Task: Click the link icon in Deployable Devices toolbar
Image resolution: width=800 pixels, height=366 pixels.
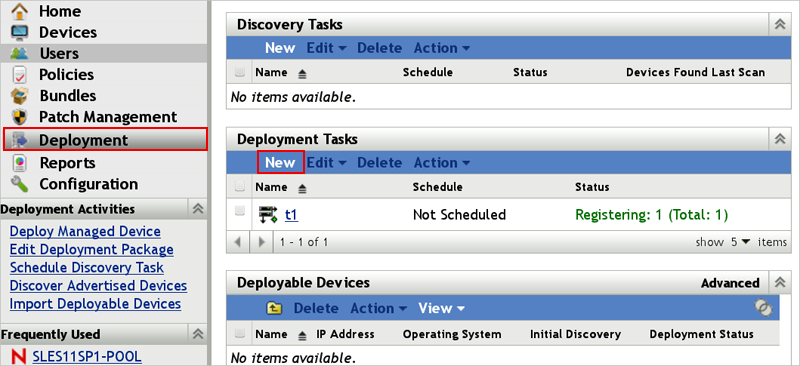Action: tap(763, 307)
